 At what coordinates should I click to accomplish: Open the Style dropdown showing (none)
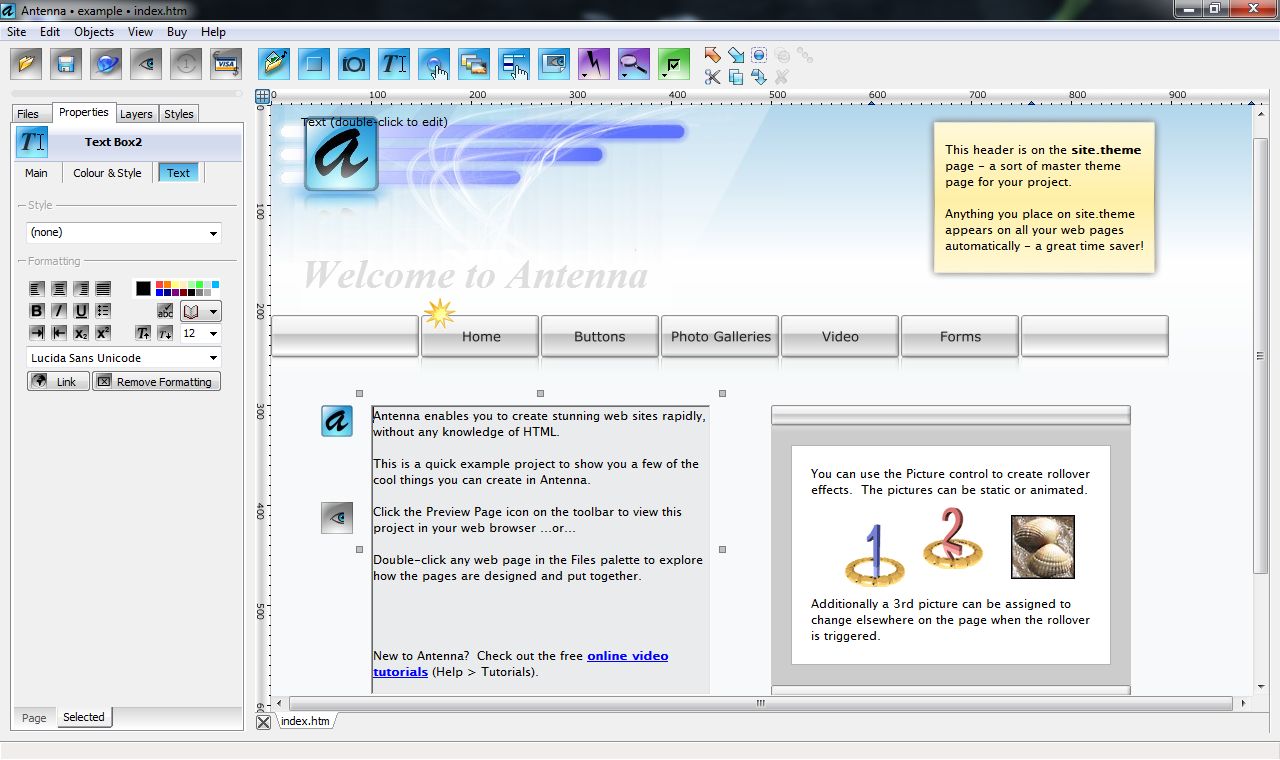pyautogui.click(x=124, y=232)
